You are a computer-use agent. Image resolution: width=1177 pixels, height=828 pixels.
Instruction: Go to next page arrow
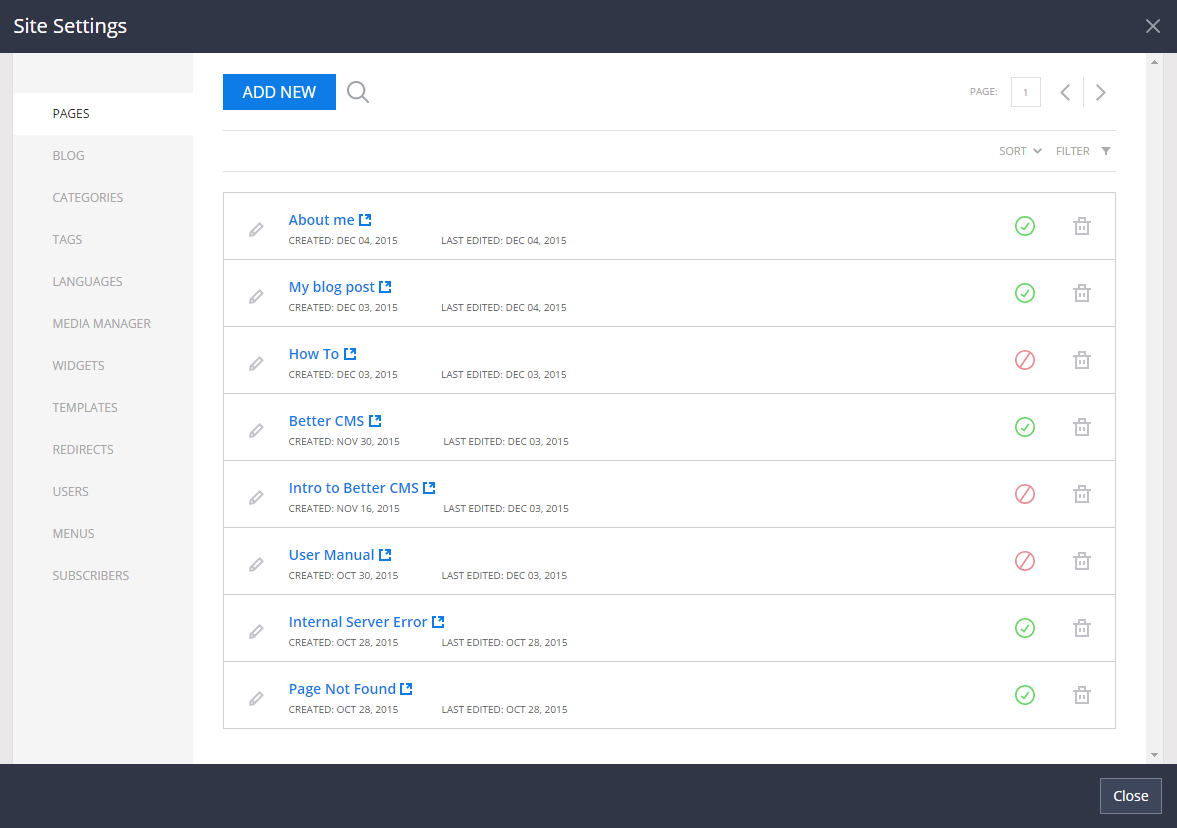tap(1100, 93)
